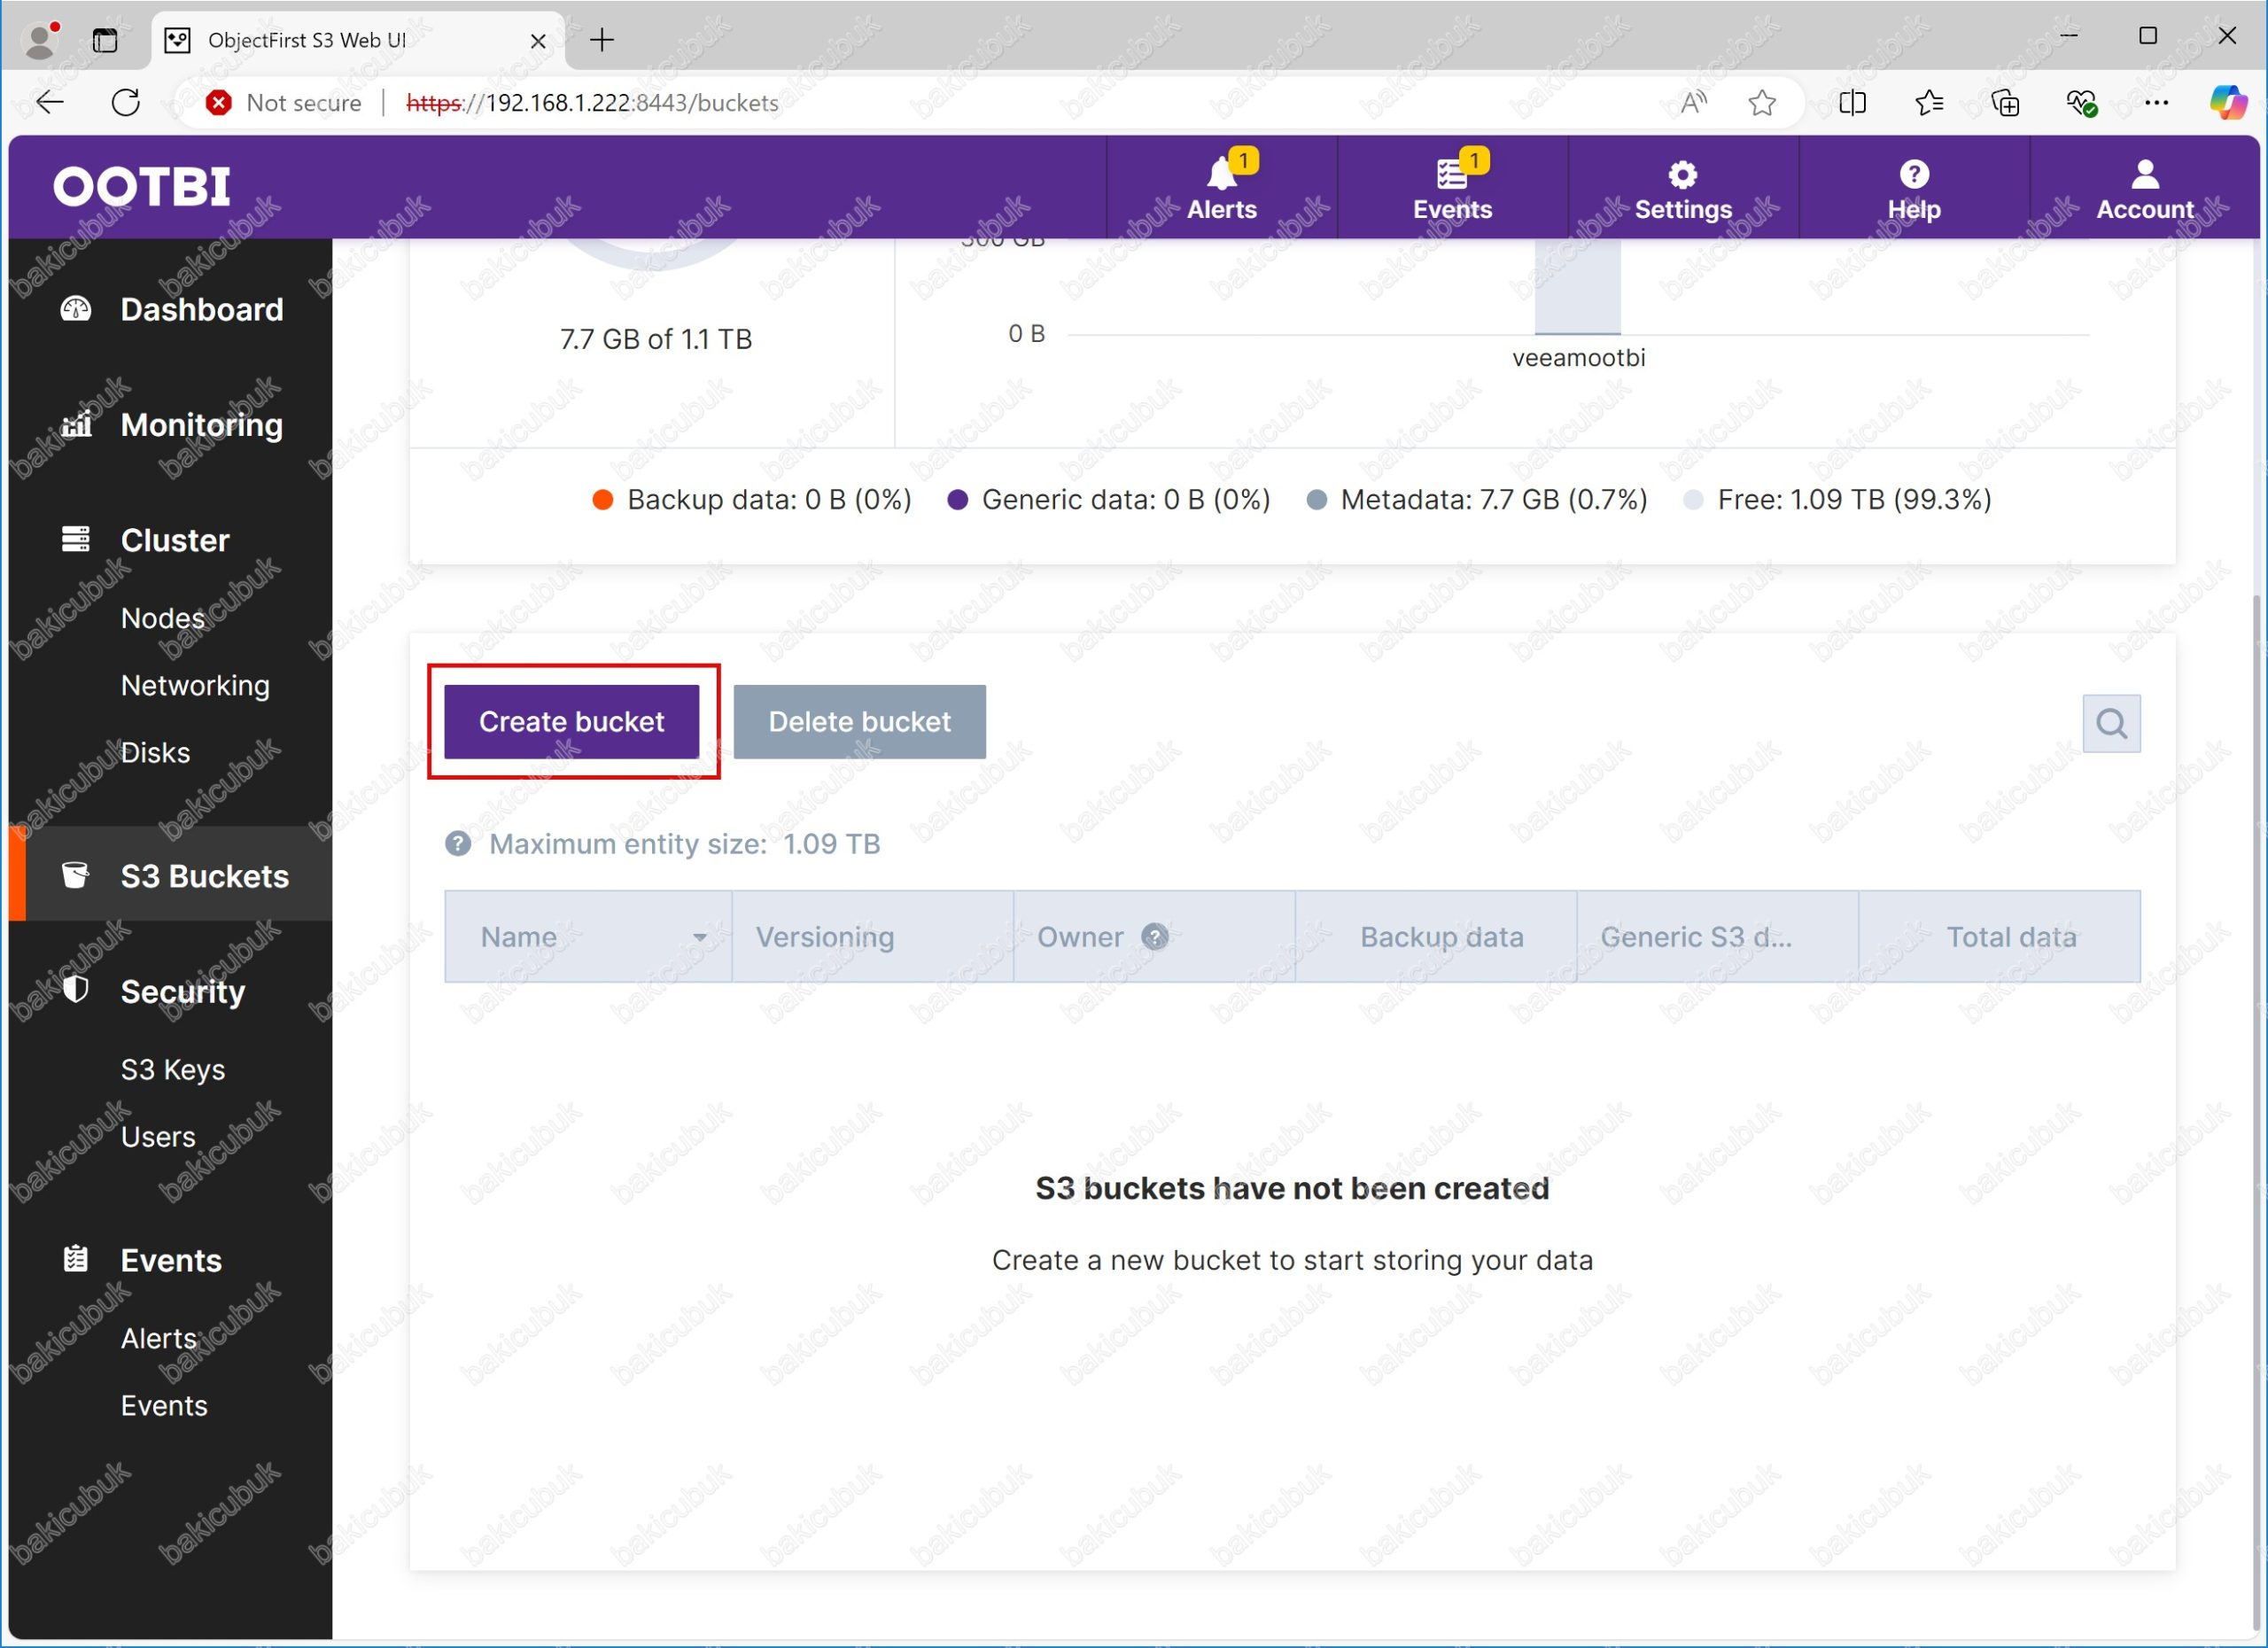This screenshot has height=1648, width=2268.
Task: Open split screen icon
Action: pos(1852,102)
